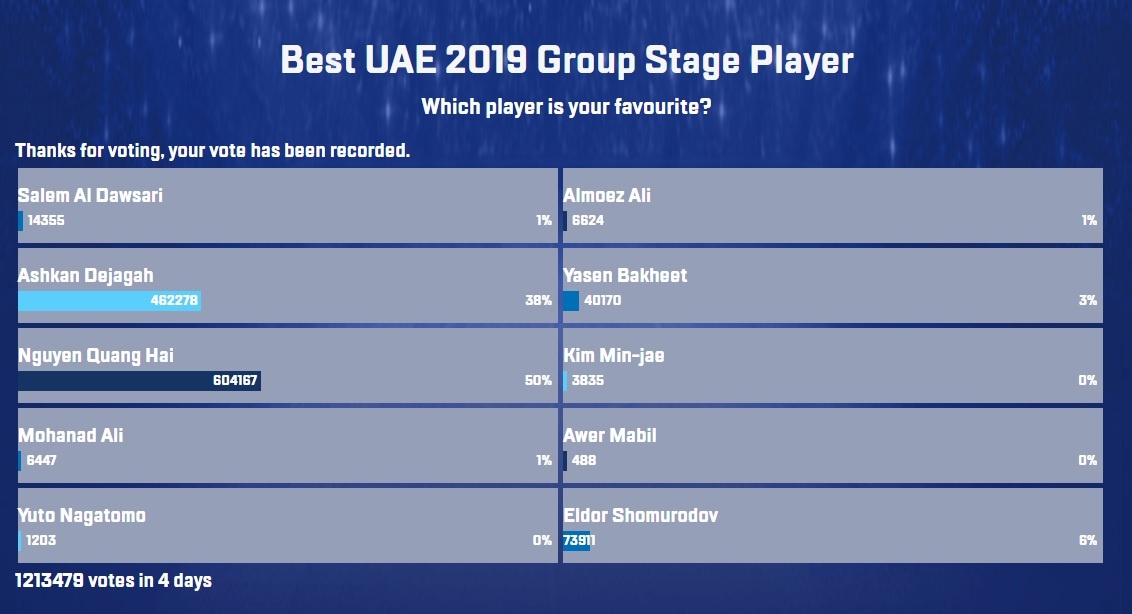
Task: Pick Awer Mabil in the poll
Action: (830, 445)
